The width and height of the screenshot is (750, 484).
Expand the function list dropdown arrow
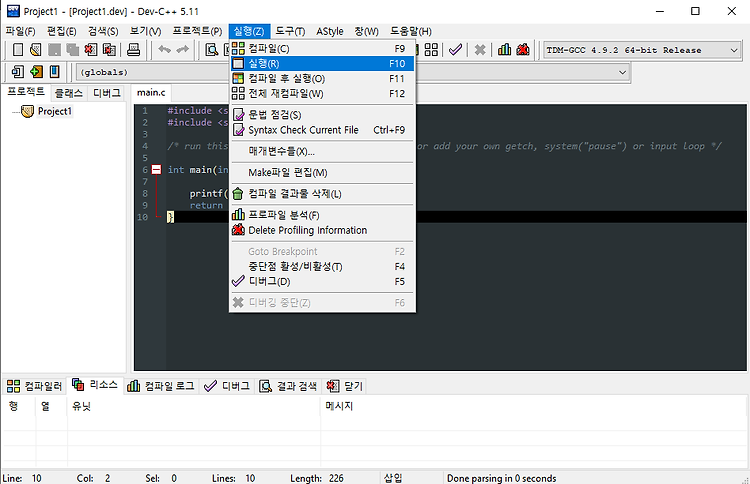pyautogui.click(x=622, y=72)
